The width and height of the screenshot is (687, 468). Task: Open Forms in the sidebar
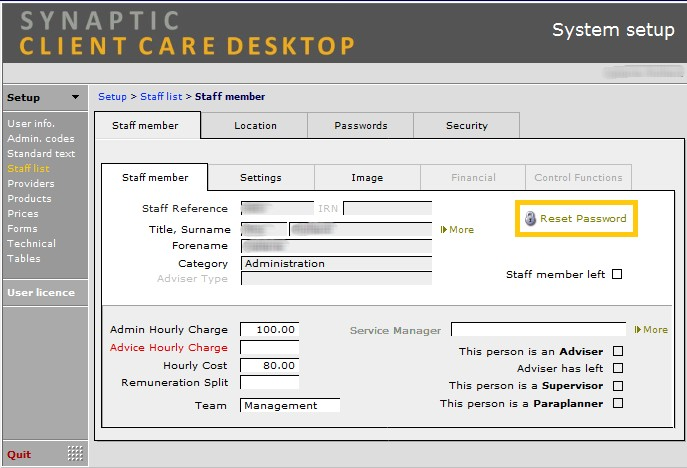coord(22,228)
